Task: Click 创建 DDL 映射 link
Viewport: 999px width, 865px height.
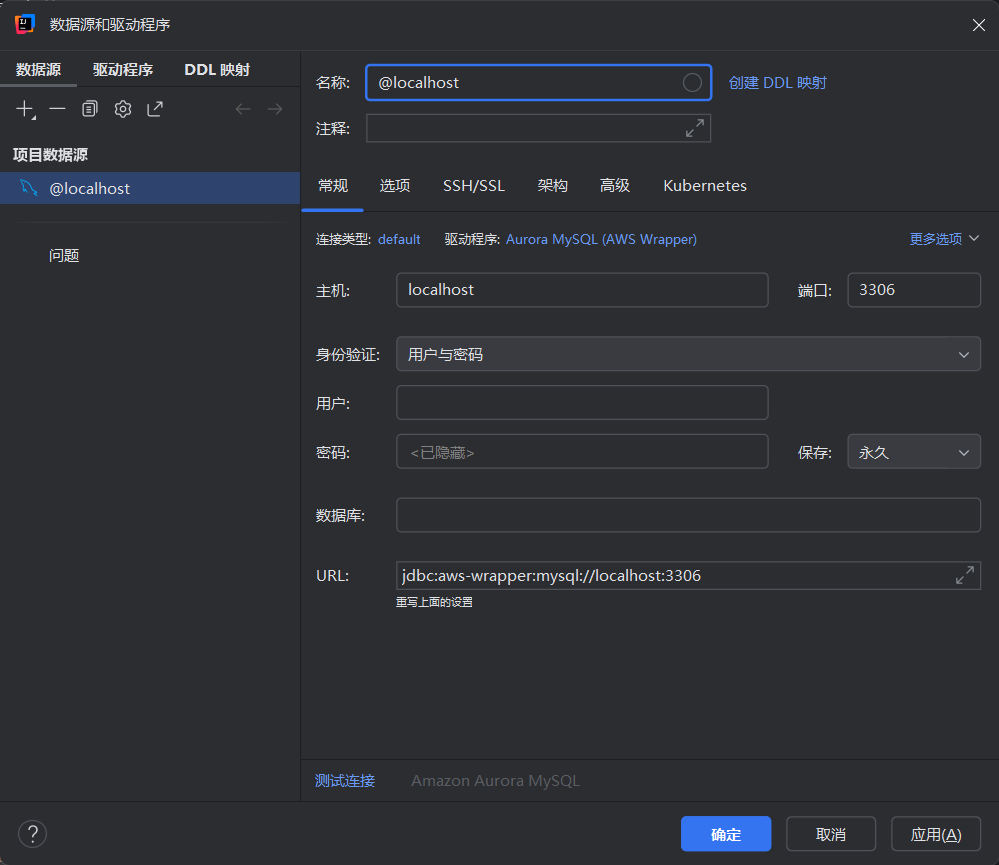Action: point(777,83)
